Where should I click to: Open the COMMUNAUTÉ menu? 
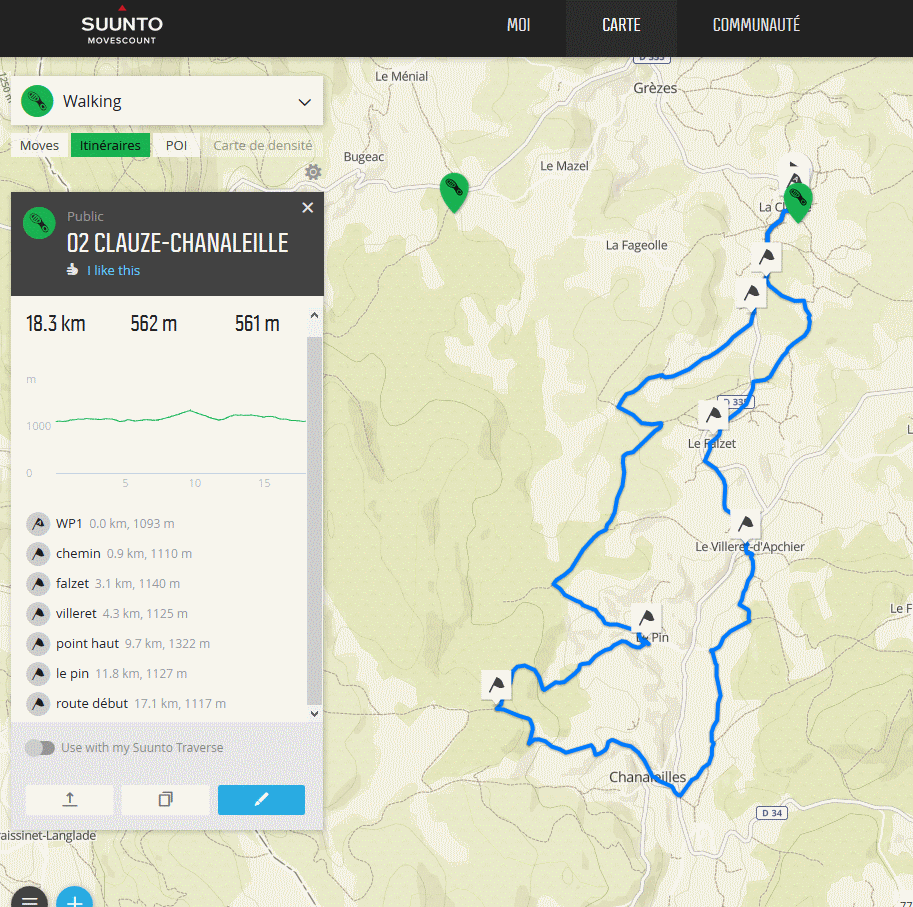tap(756, 25)
